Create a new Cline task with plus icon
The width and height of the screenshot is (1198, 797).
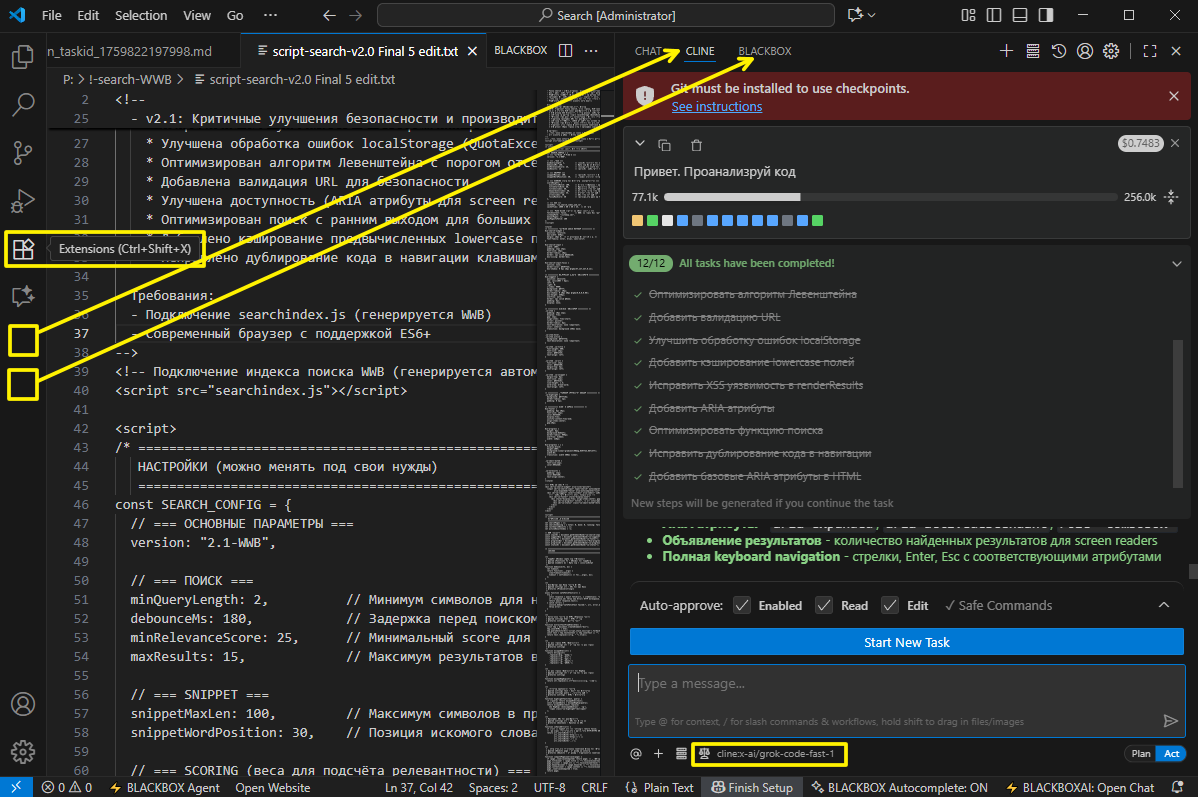[x=1006, y=50]
